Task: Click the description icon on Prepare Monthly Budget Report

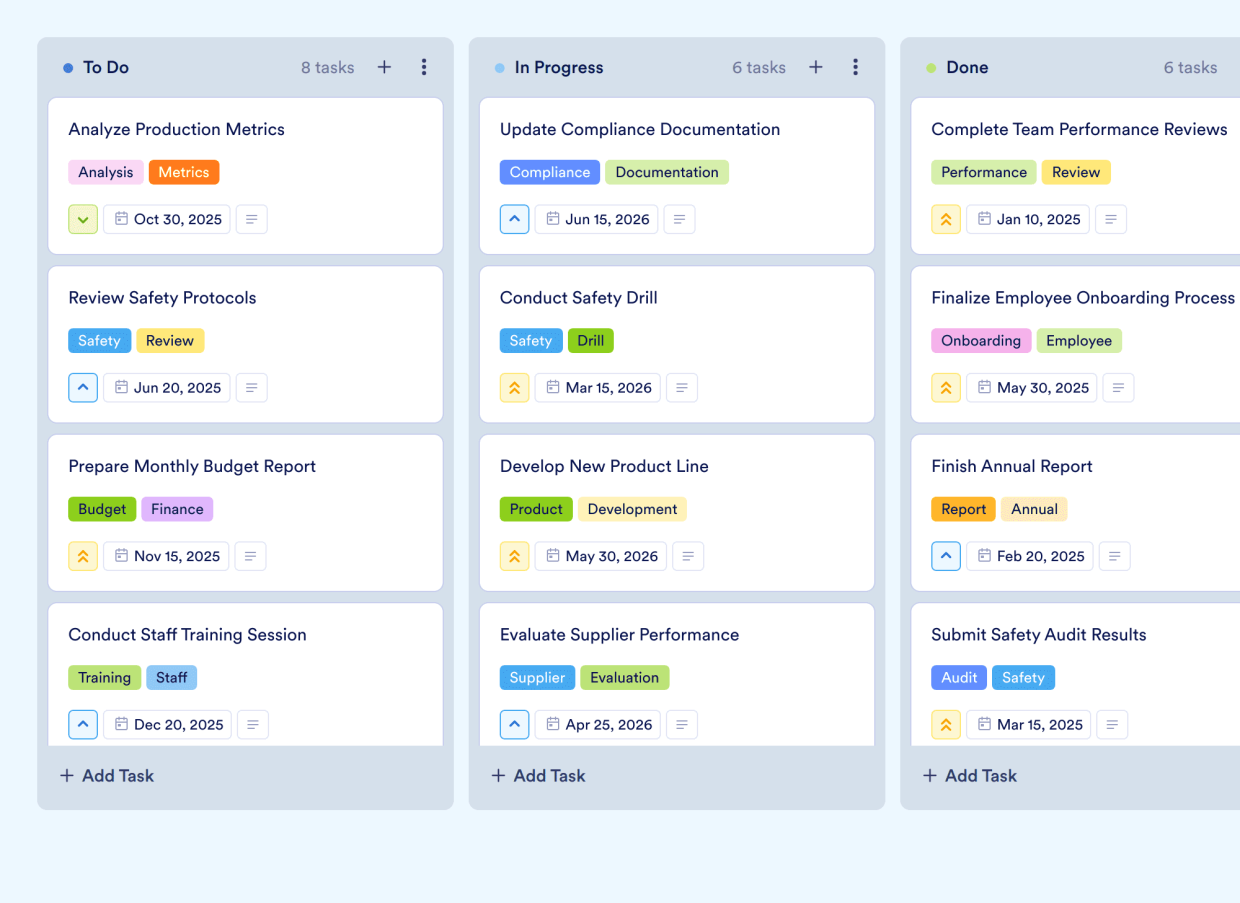Action: [x=250, y=556]
